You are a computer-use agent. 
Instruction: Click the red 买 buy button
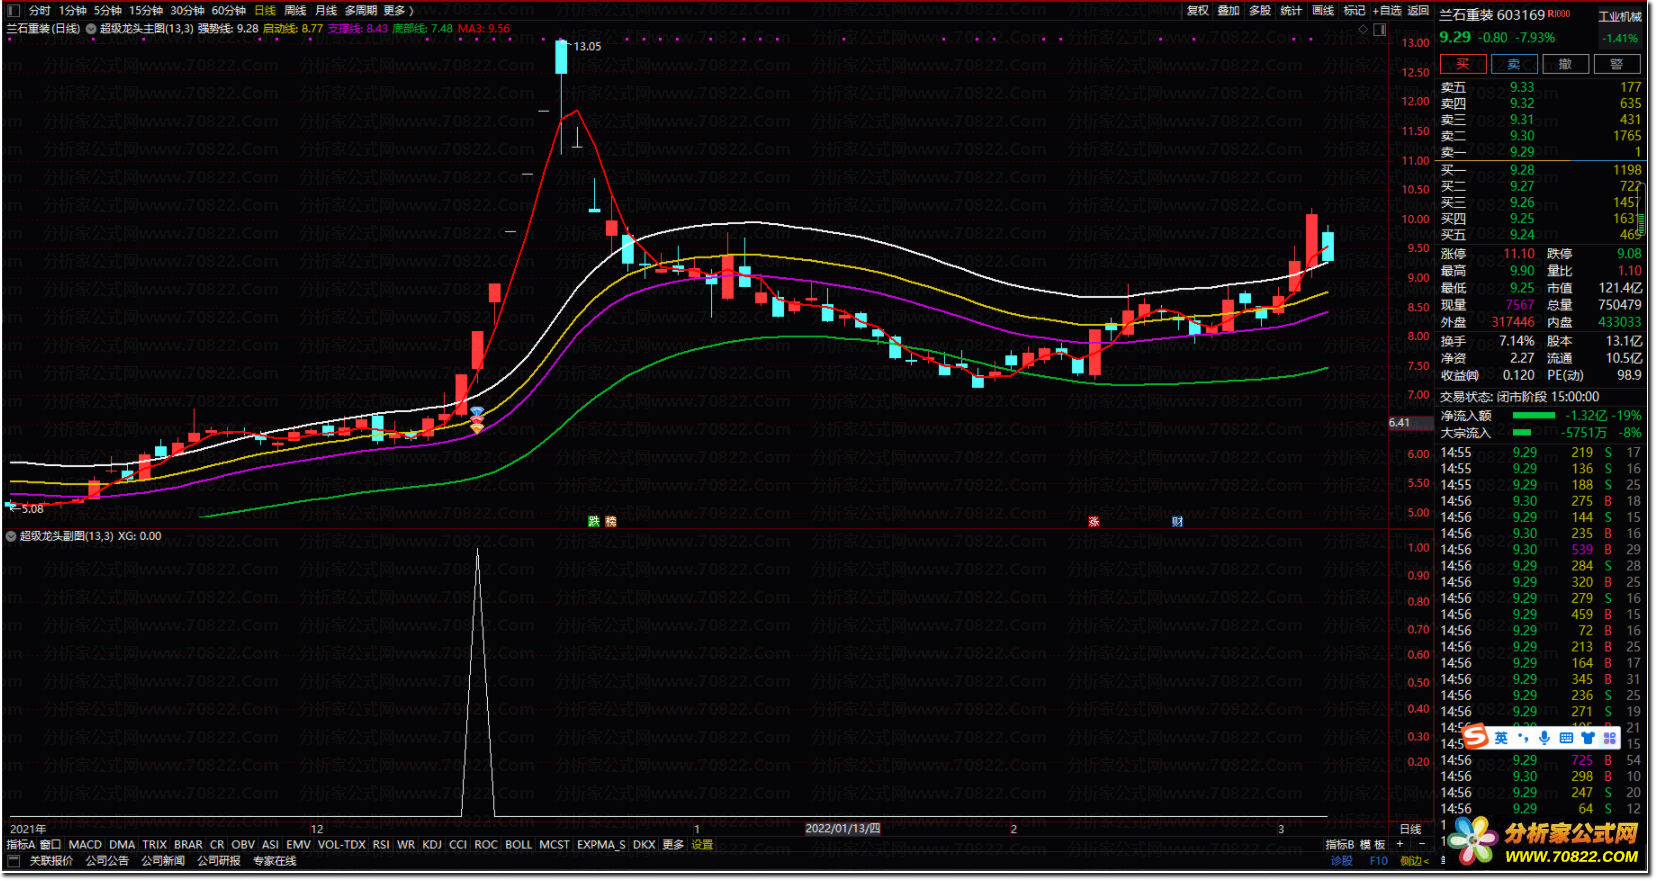pos(1463,64)
